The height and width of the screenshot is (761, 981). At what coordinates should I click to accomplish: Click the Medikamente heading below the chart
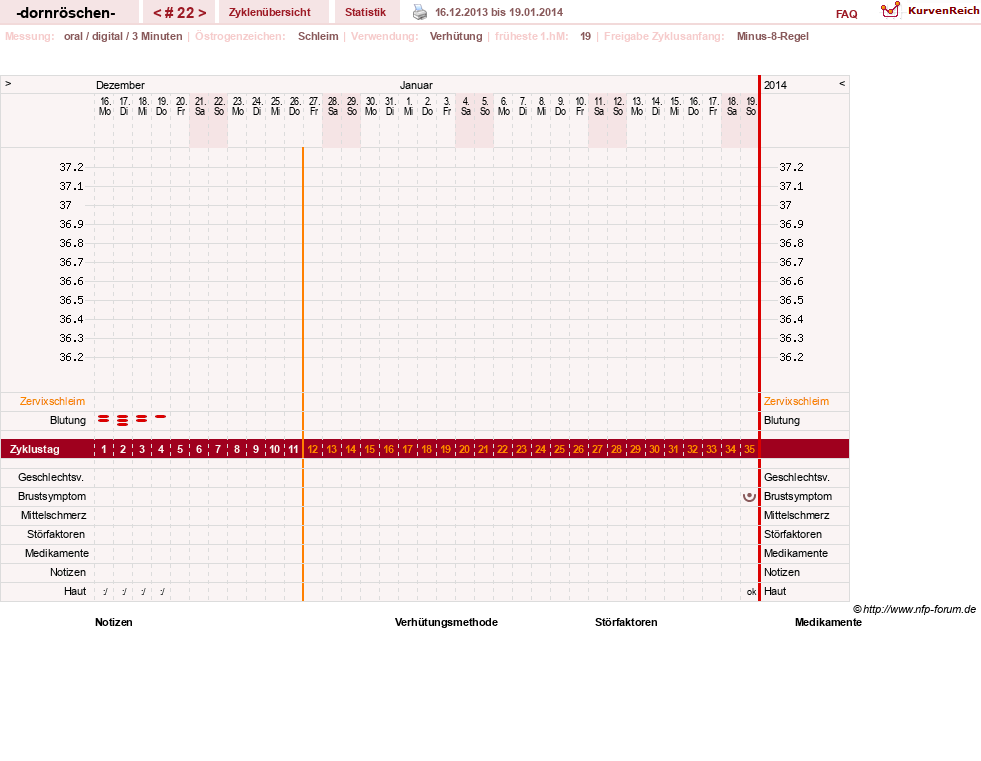tap(828, 622)
